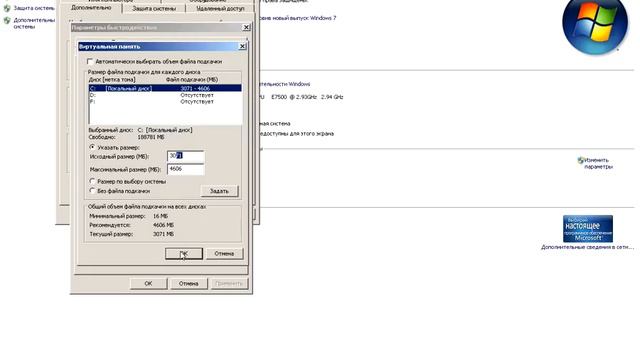Click Отмена in Performance Options dialog
640x360 pixels.
click(188, 283)
